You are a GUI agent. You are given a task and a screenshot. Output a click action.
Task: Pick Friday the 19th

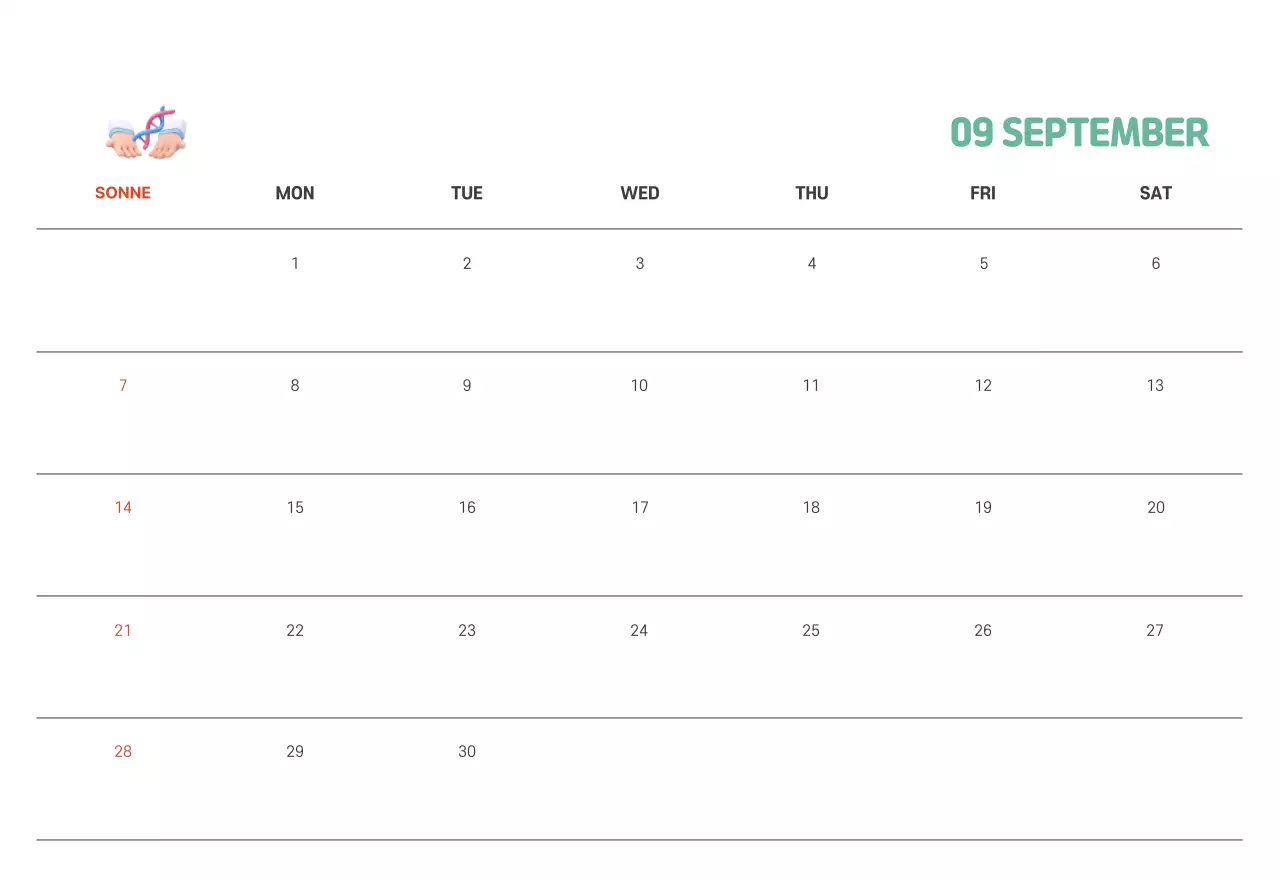tap(983, 508)
